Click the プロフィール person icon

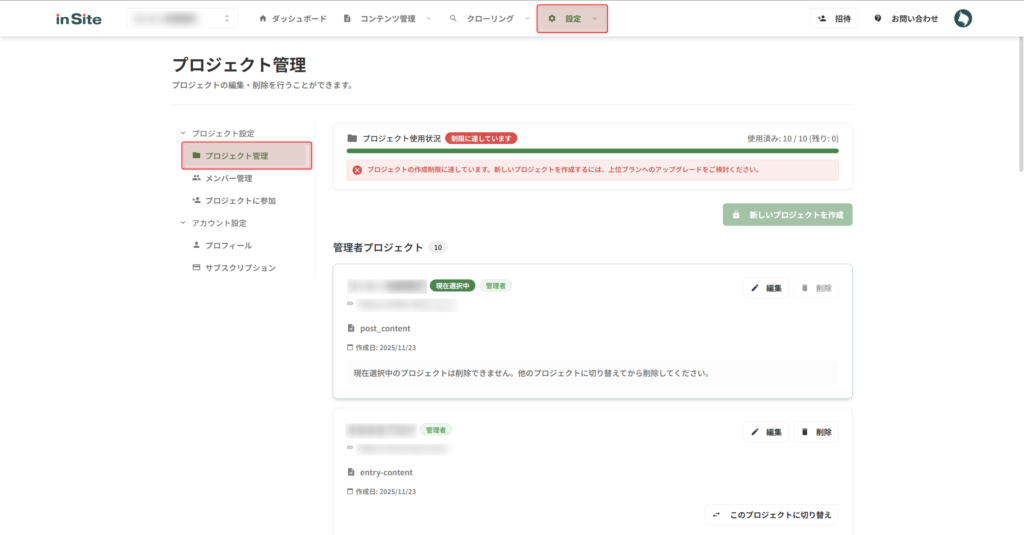(196, 245)
